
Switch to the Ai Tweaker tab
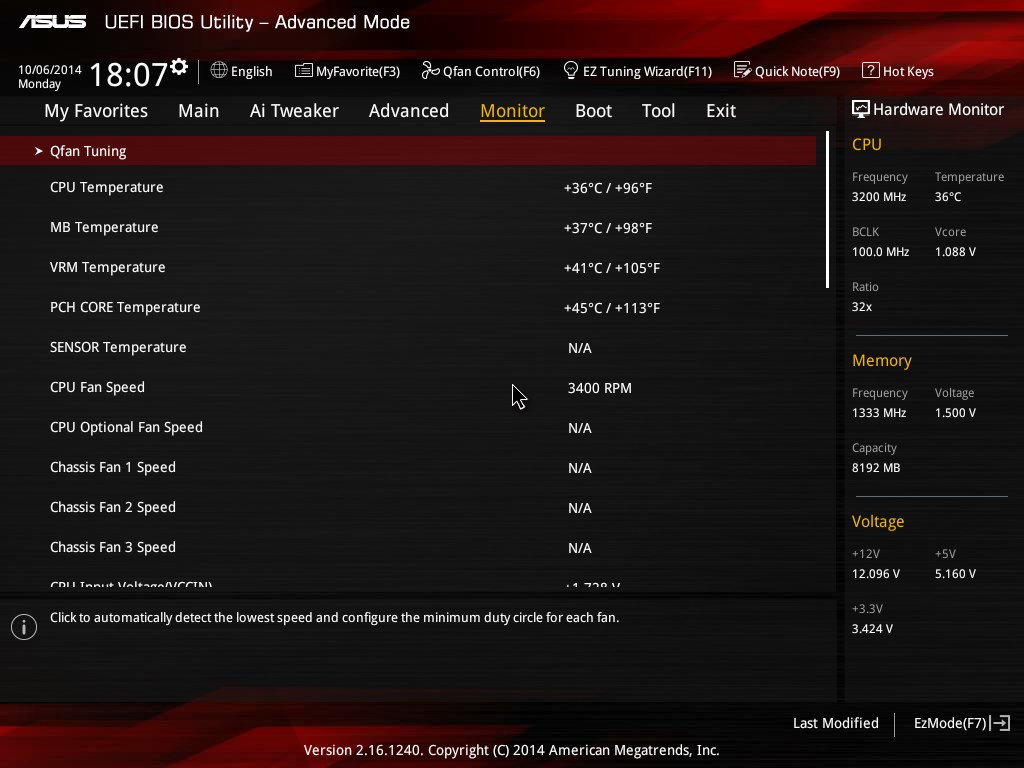click(x=294, y=111)
